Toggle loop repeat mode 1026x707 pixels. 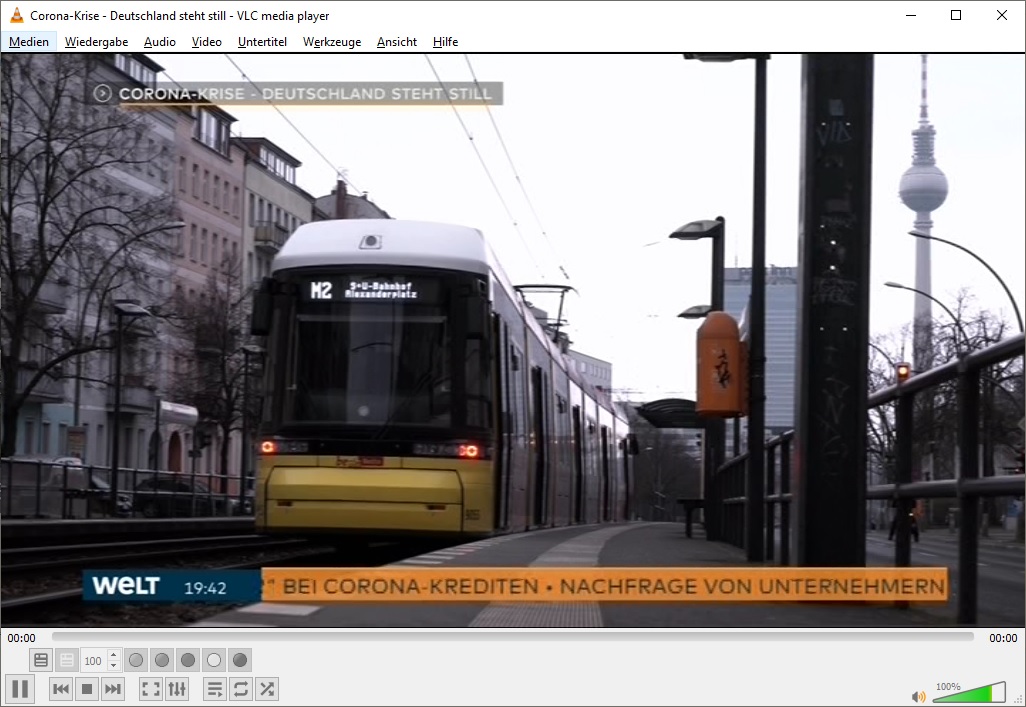241,689
